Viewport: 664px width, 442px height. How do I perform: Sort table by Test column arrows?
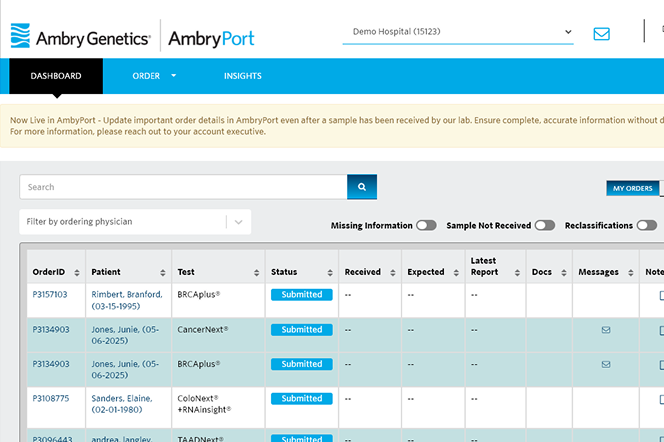pos(256,273)
